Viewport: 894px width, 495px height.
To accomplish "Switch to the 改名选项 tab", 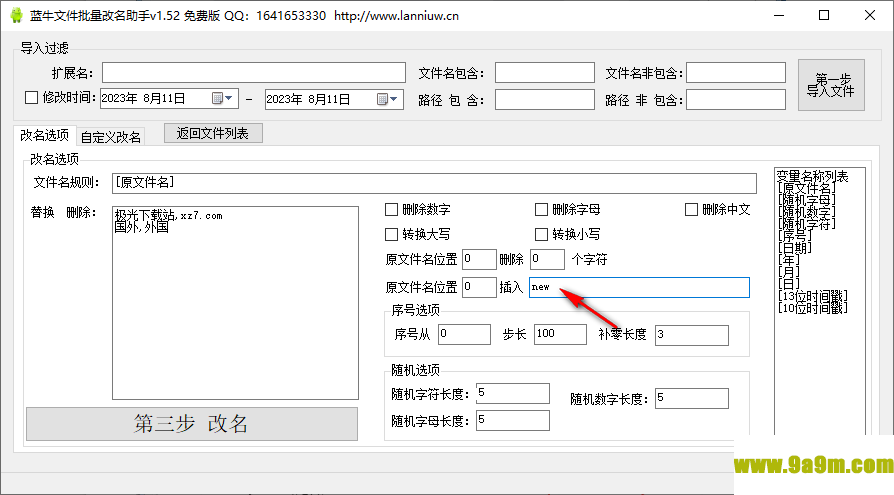I will point(44,135).
